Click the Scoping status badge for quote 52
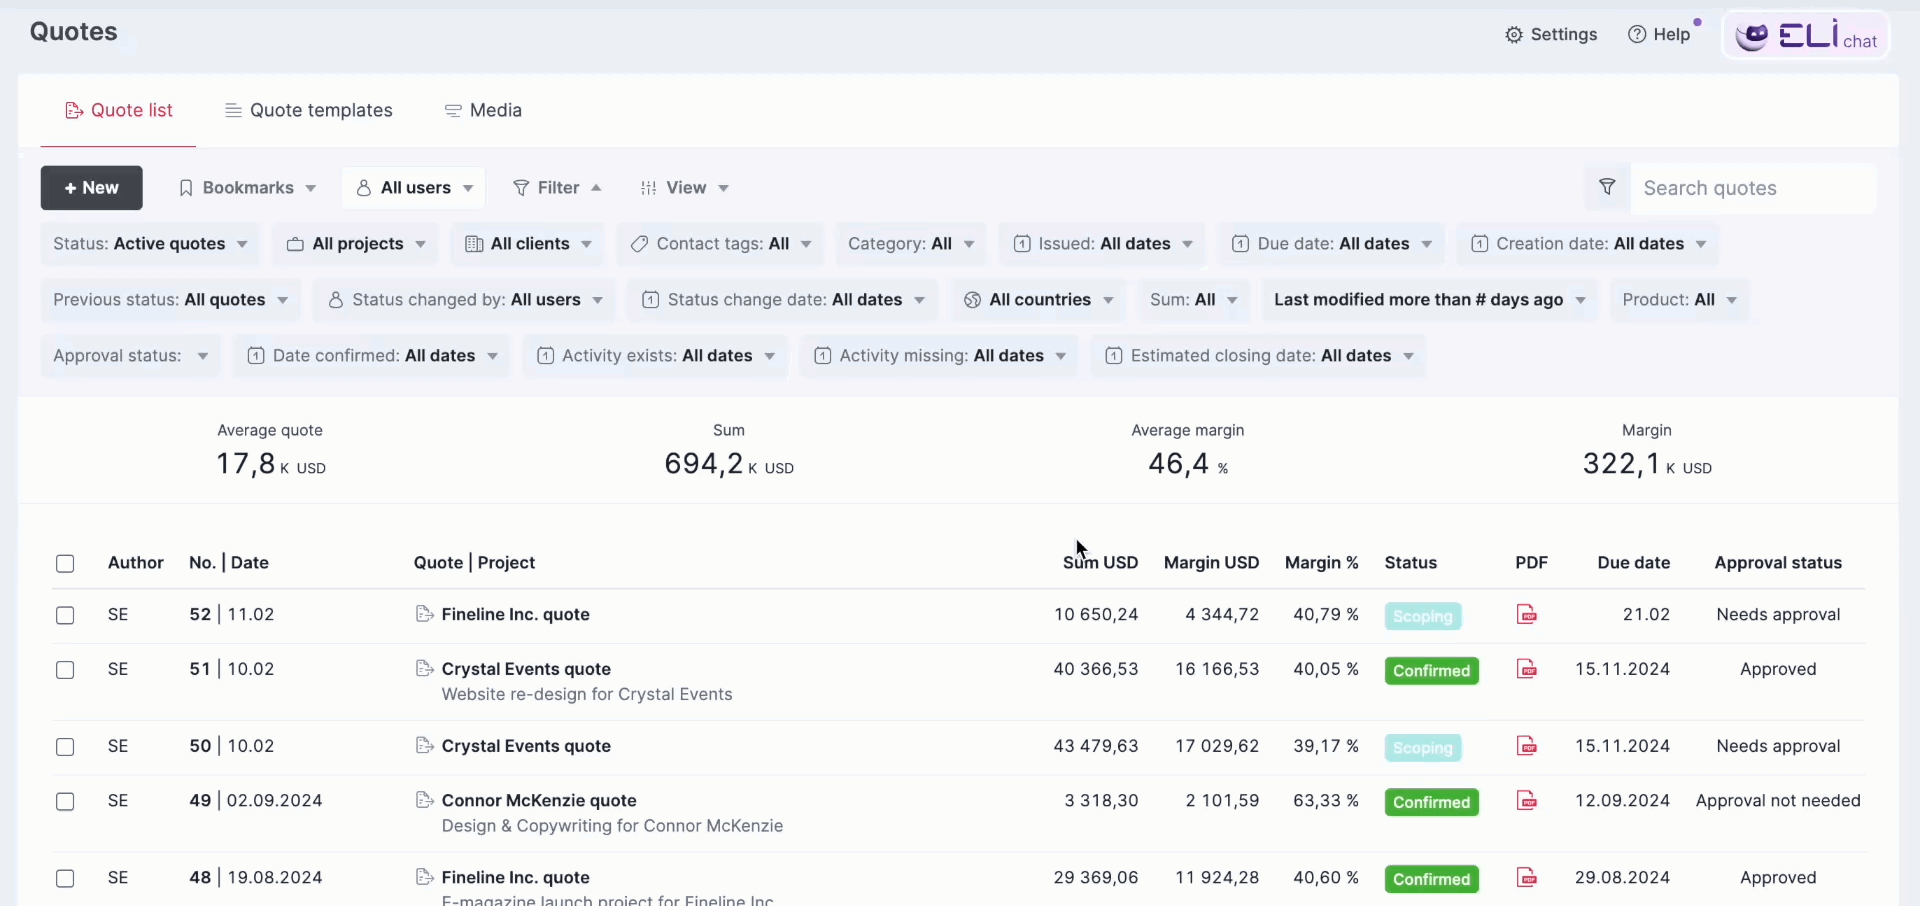The height and width of the screenshot is (906, 1920). point(1423,616)
